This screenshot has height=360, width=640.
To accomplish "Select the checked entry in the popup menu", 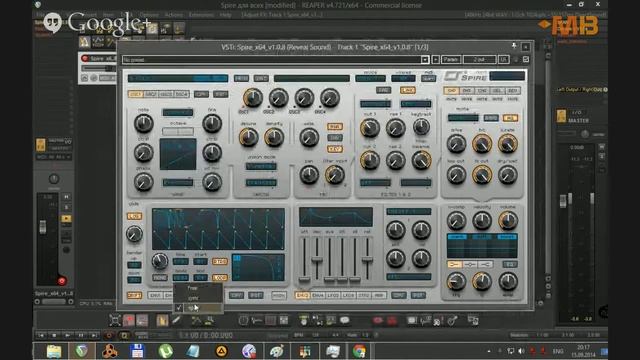I will [198, 308].
